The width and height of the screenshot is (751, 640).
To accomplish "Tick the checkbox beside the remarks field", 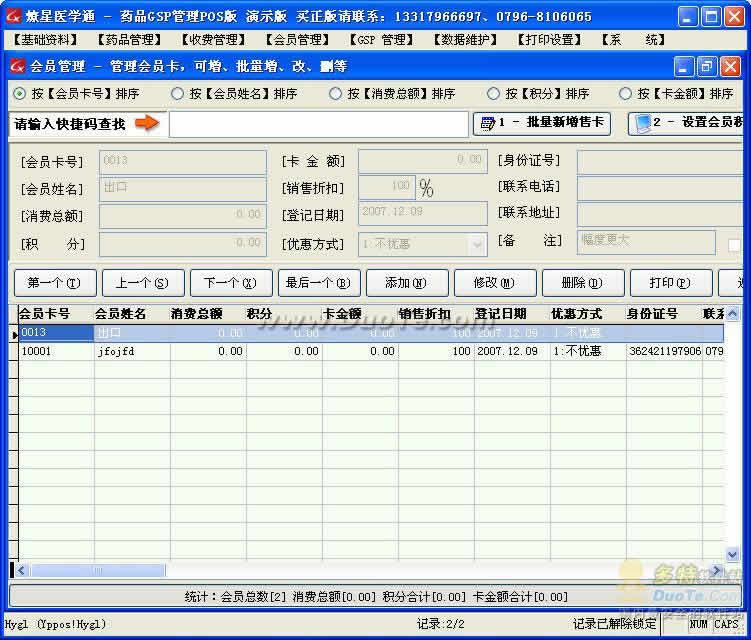I will 734,245.
